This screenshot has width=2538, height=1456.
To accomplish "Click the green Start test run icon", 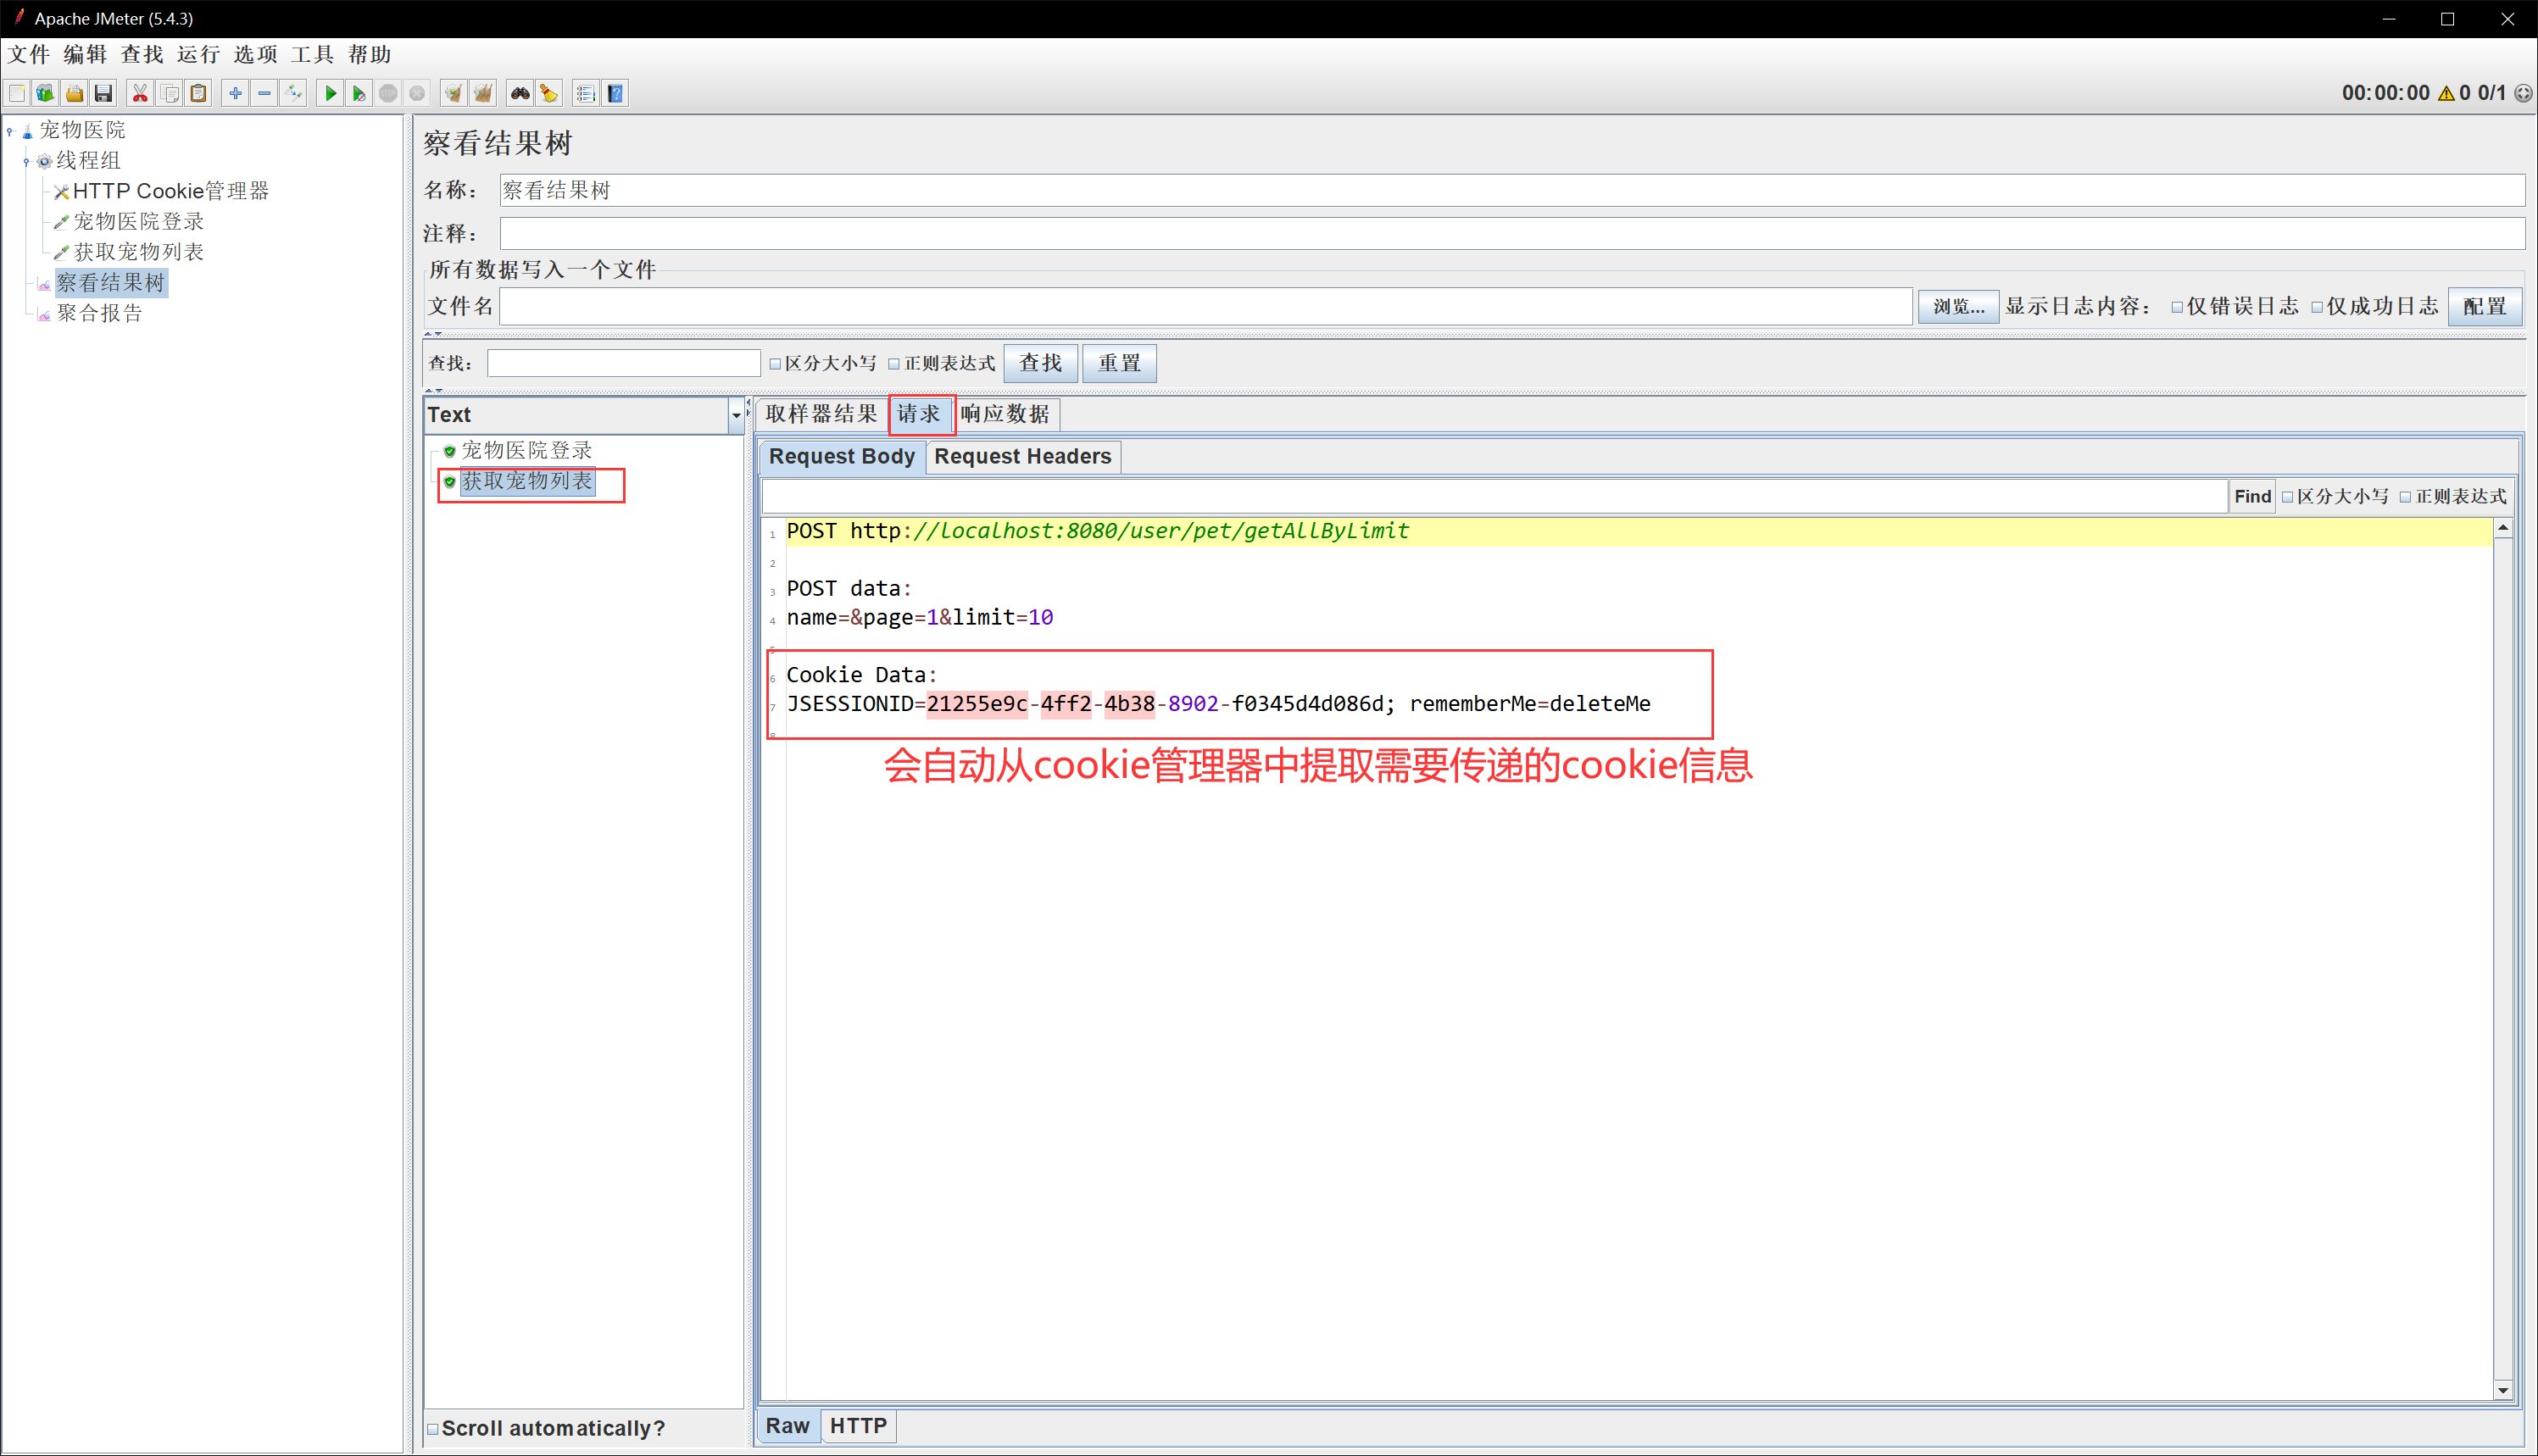I will [x=330, y=93].
